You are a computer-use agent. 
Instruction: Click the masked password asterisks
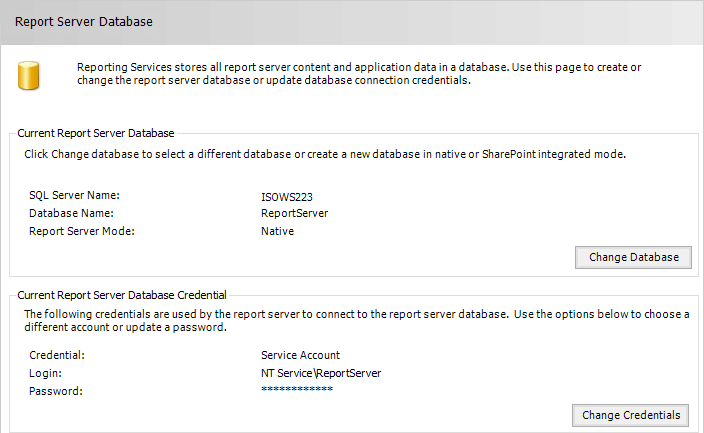click(x=297, y=389)
